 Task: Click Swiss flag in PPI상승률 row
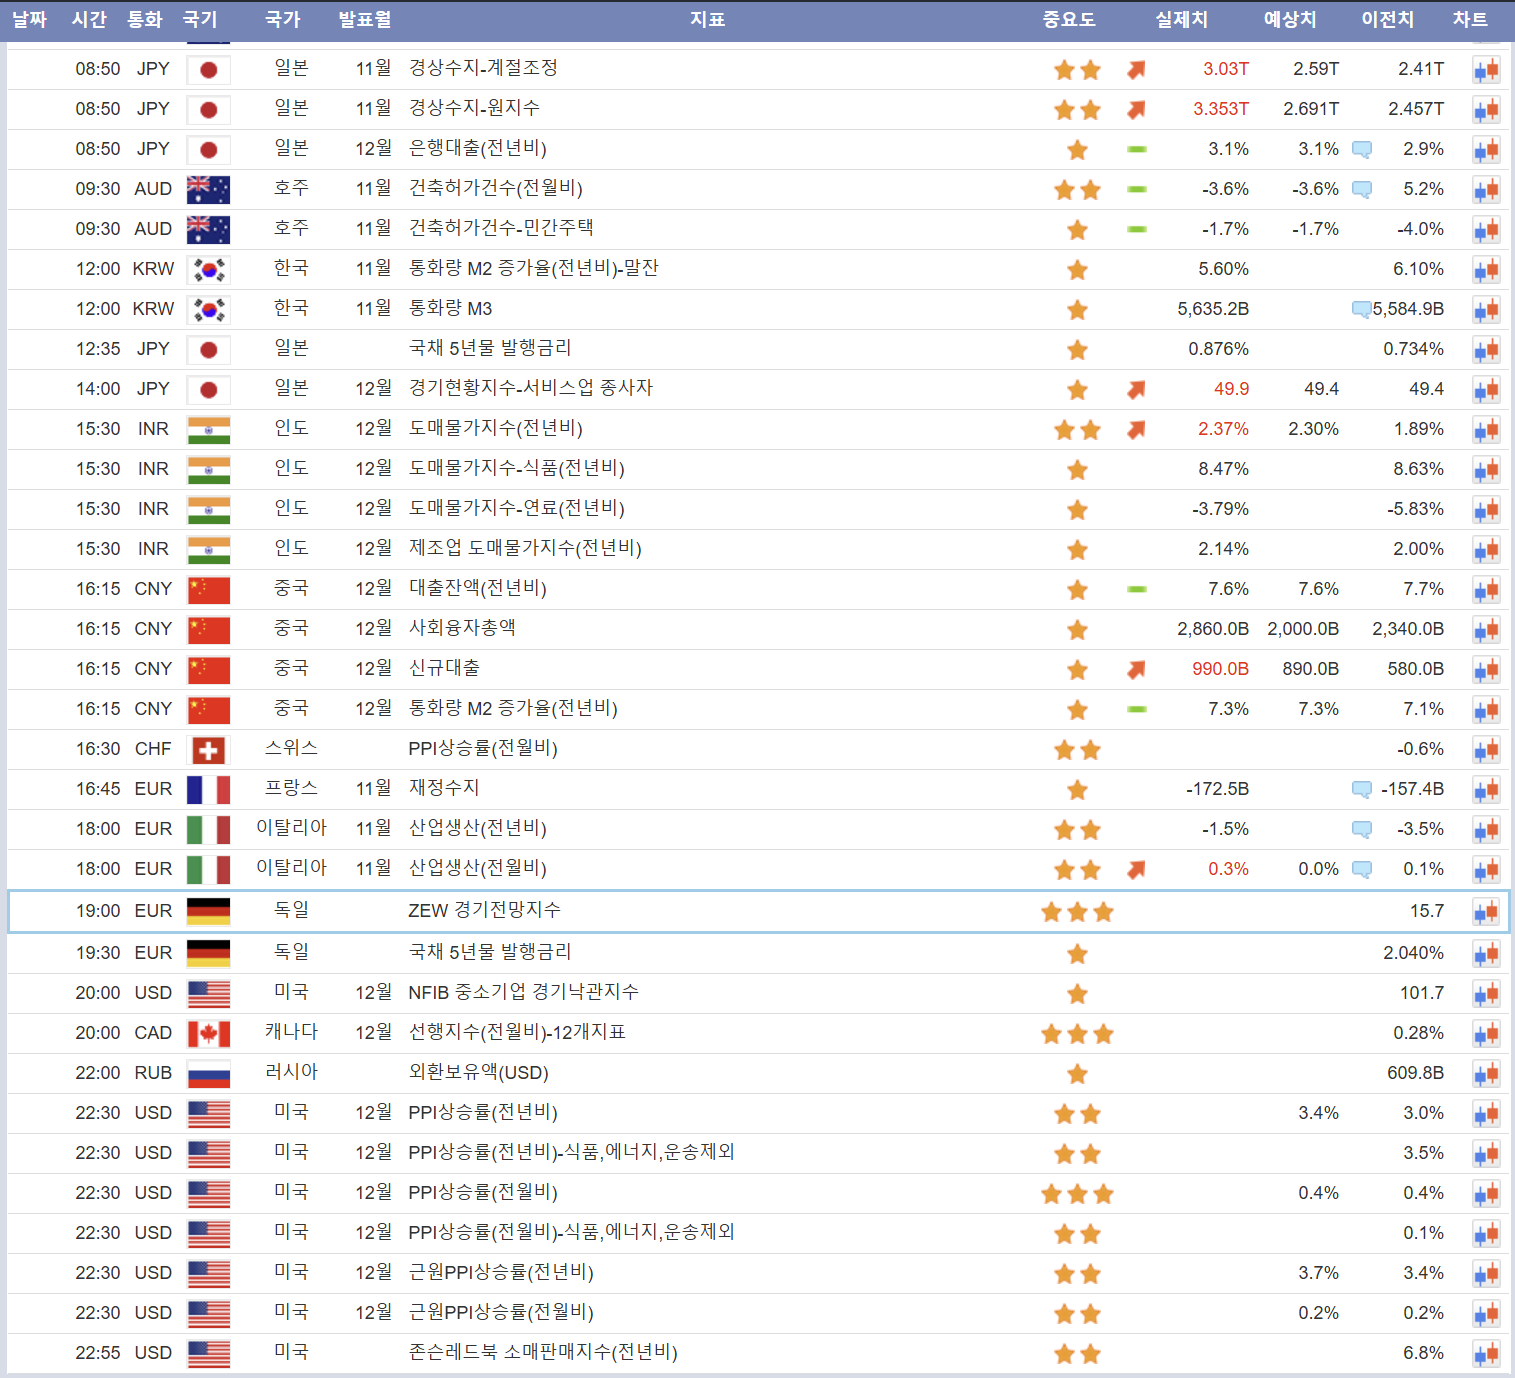tap(208, 749)
